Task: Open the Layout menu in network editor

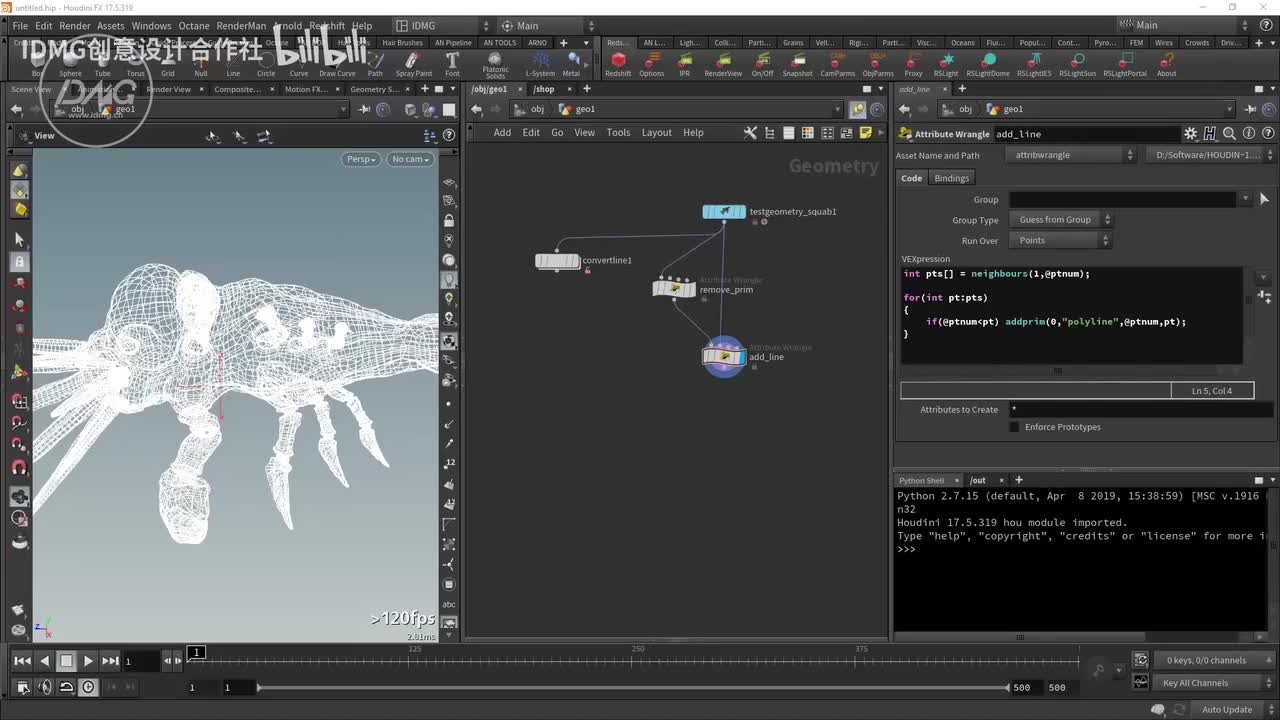Action: [x=656, y=133]
